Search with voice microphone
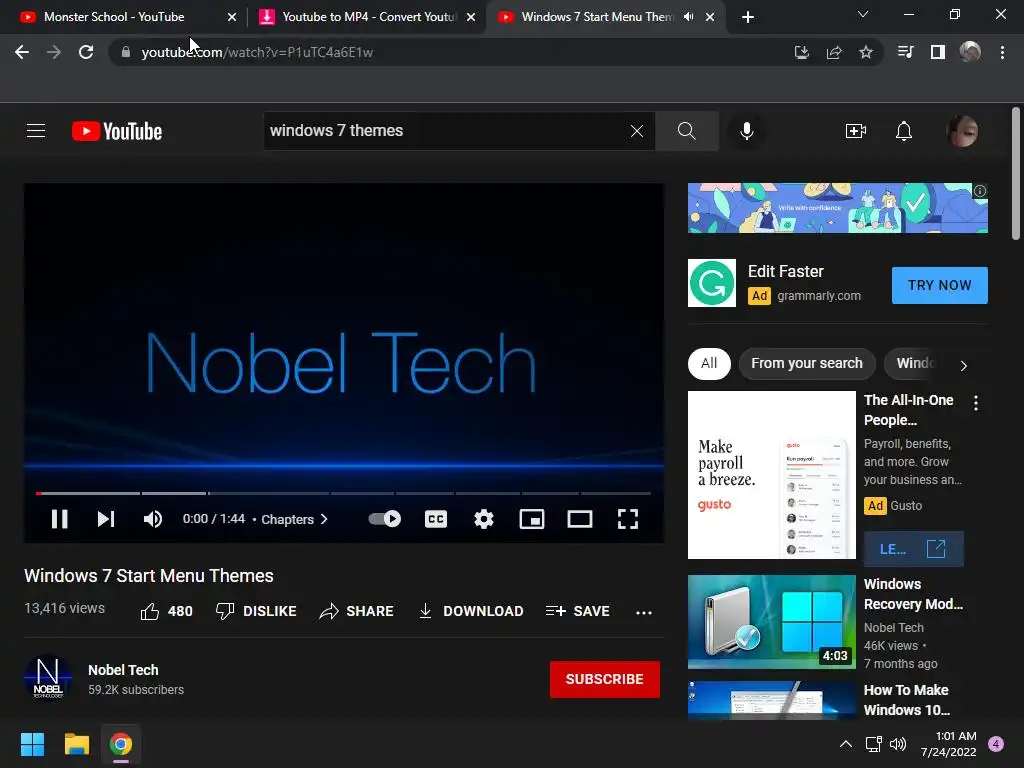Image resolution: width=1024 pixels, height=768 pixels. point(746,131)
